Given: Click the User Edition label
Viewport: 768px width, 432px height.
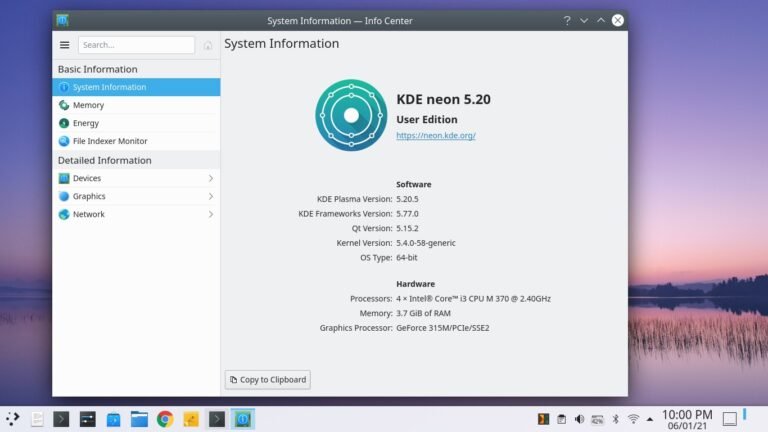Looking at the screenshot, I should (427, 120).
